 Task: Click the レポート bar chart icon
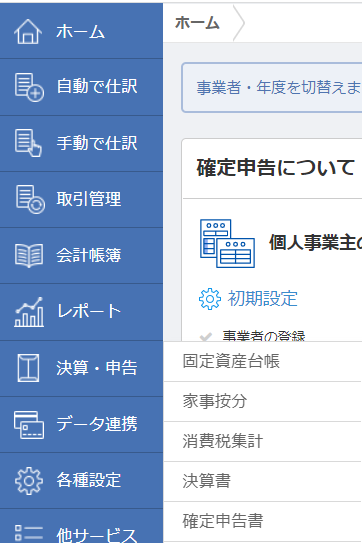(x=29, y=312)
